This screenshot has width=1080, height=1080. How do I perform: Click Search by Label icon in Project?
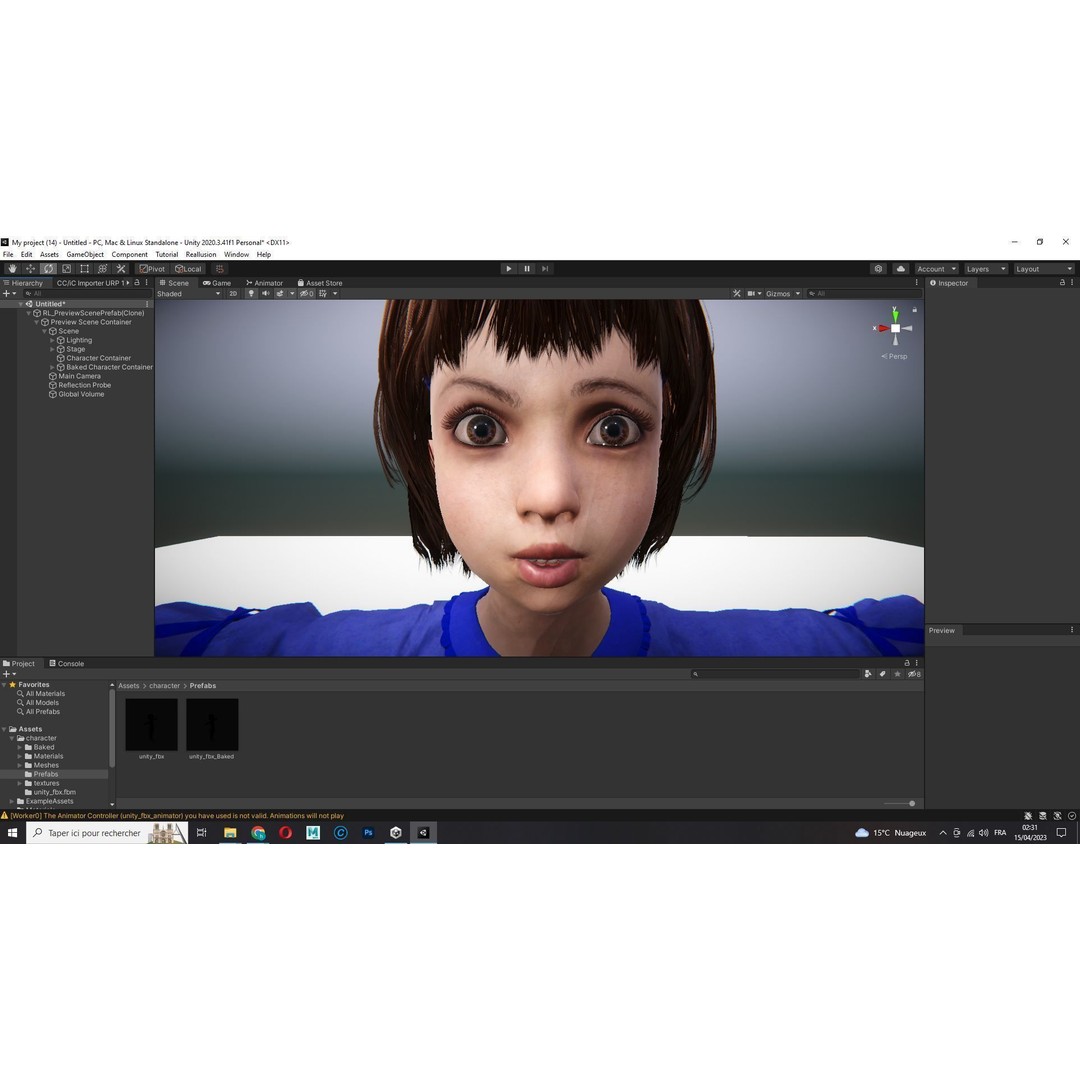tap(882, 674)
